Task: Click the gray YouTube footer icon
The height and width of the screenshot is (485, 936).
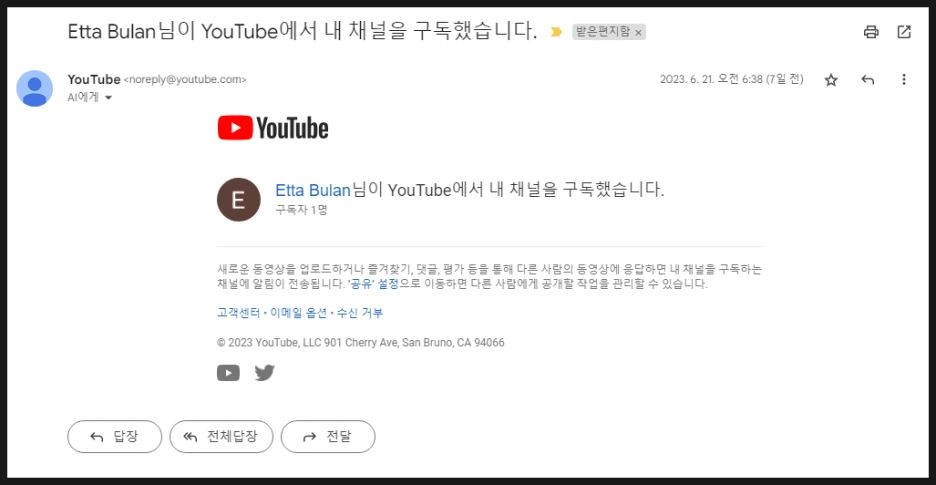Action: point(228,373)
